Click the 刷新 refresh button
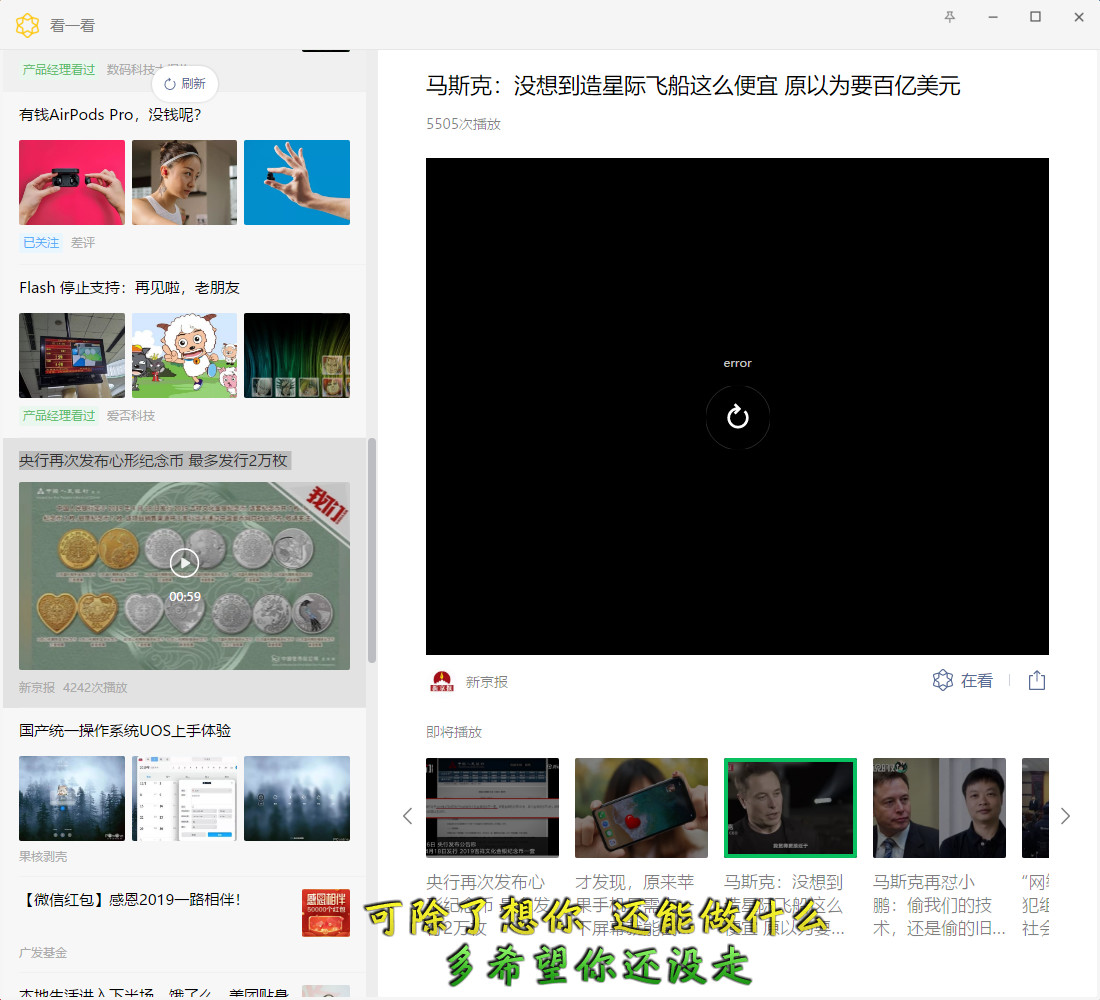 (x=185, y=84)
